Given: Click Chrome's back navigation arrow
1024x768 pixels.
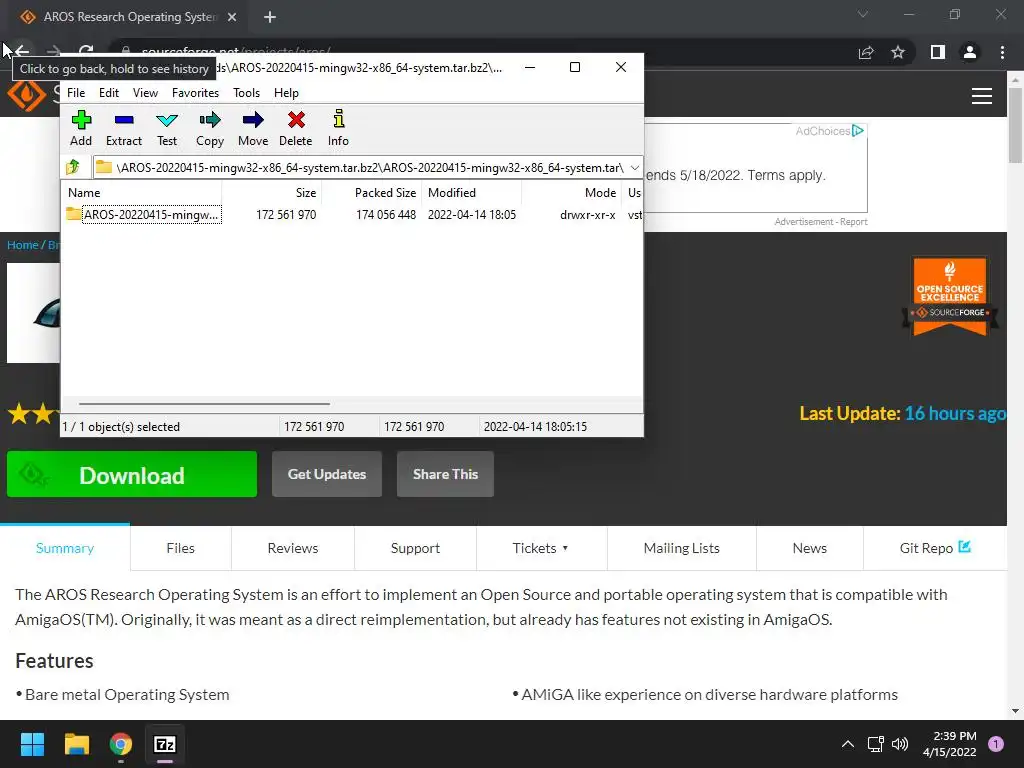Looking at the screenshot, I should pyautogui.click(x=22, y=52).
